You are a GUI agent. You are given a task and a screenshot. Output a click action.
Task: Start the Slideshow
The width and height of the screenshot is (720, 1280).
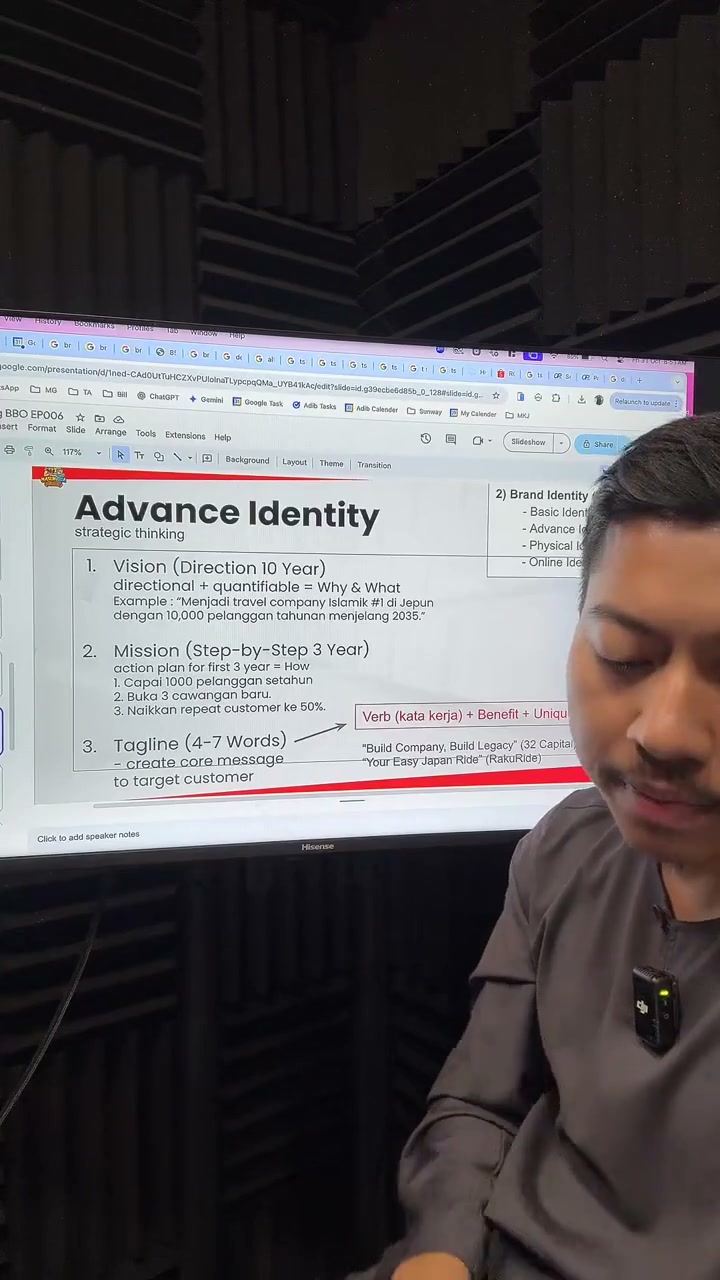pyautogui.click(x=528, y=442)
